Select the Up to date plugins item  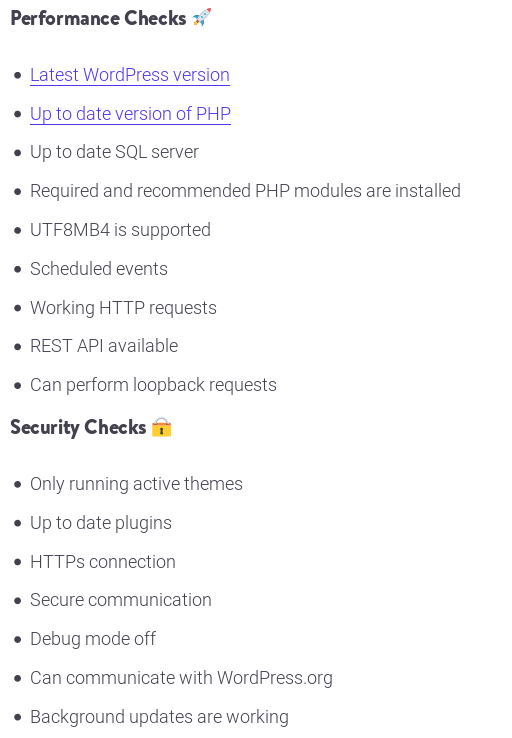[101, 523]
